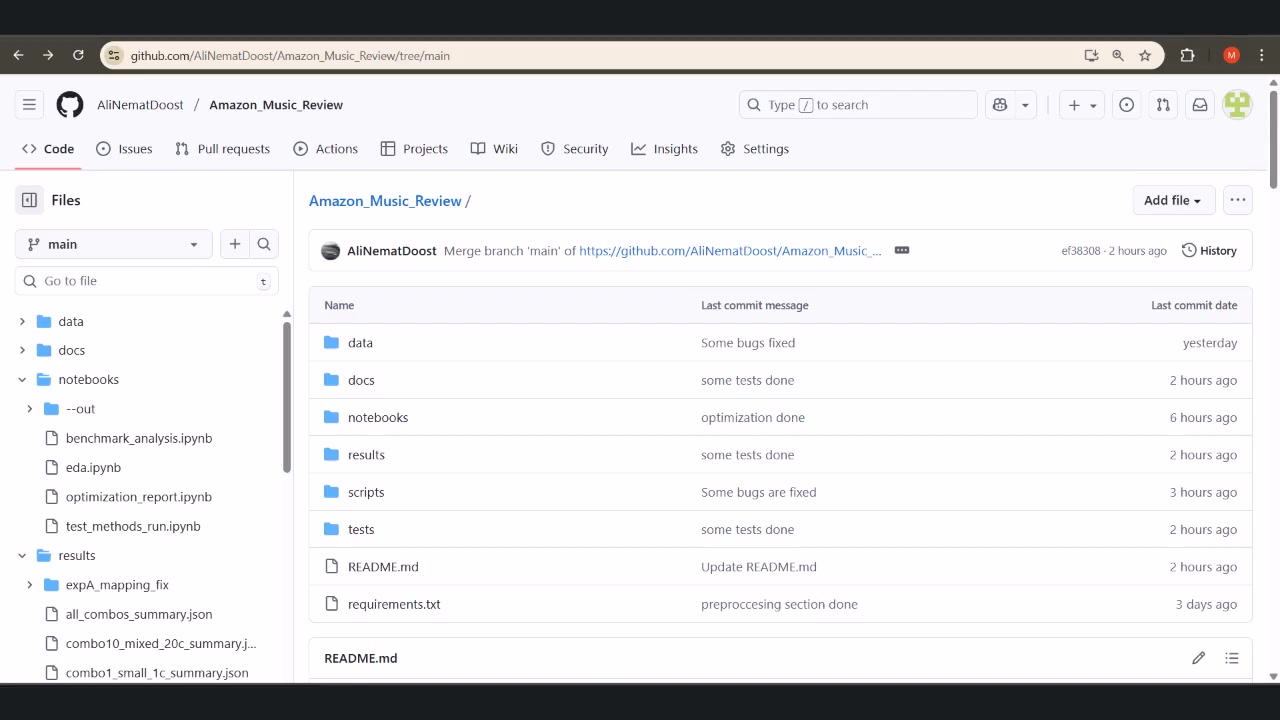
Task: Open the Add file dropdown
Action: tap(1173, 200)
